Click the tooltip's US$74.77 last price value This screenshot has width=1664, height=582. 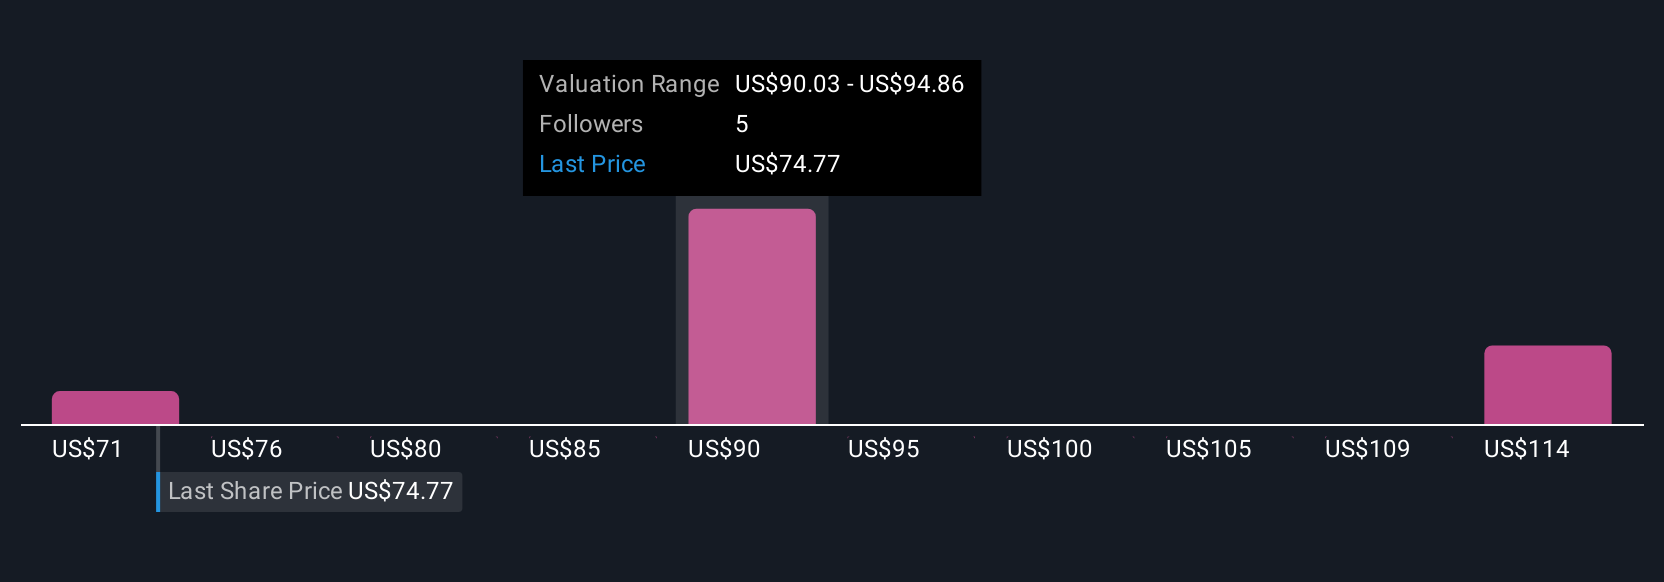[788, 164]
